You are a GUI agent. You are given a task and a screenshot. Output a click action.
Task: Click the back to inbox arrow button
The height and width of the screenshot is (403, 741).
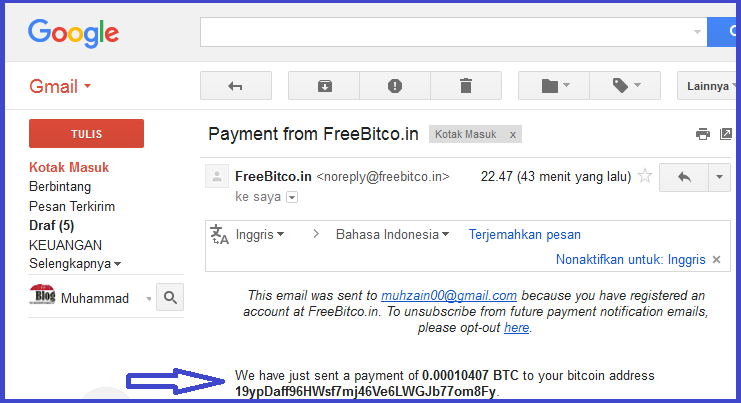tap(236, 86)
